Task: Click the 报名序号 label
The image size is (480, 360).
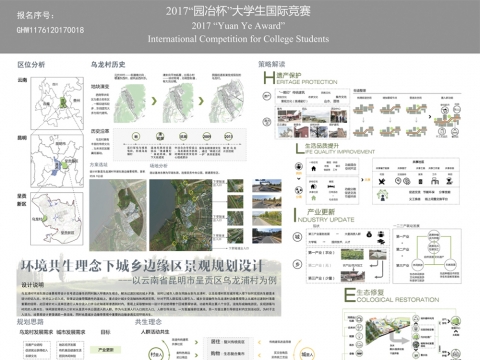Action: pos(35,15)
